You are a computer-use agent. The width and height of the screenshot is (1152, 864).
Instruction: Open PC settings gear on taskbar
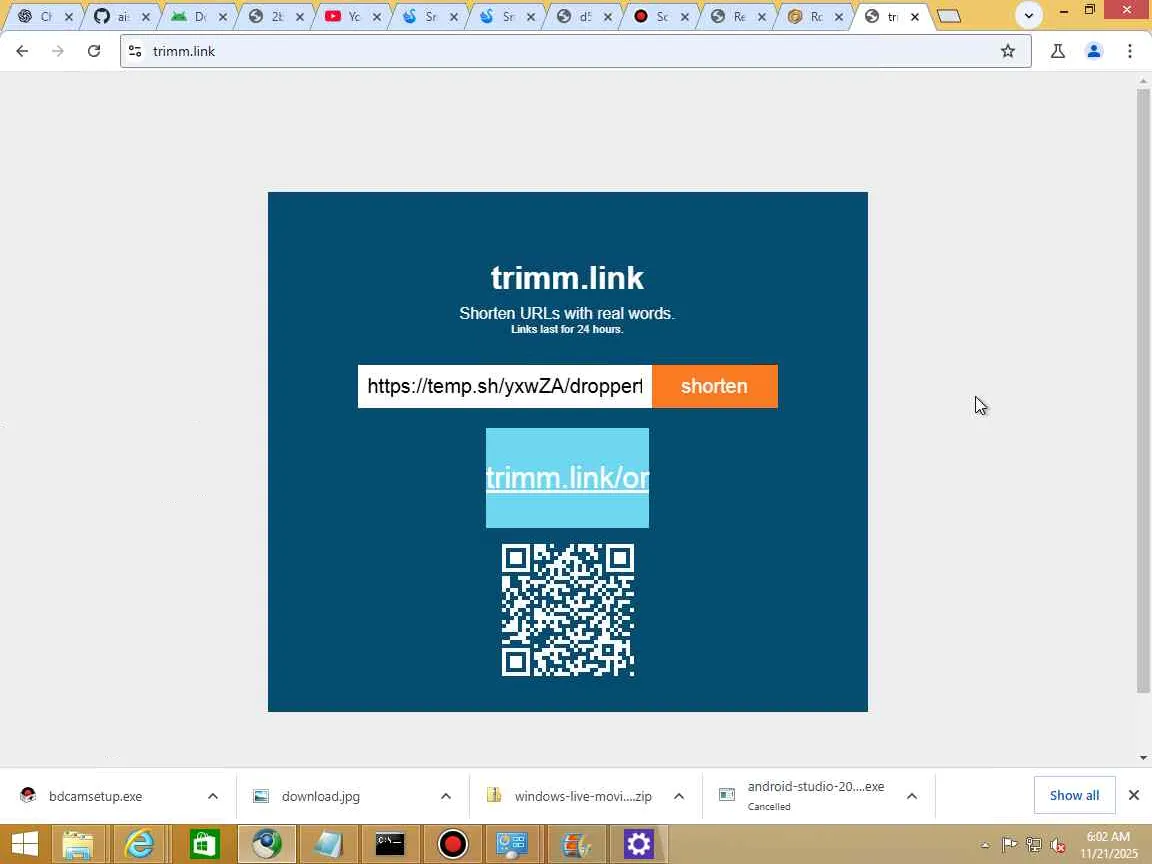pos(638,845)
